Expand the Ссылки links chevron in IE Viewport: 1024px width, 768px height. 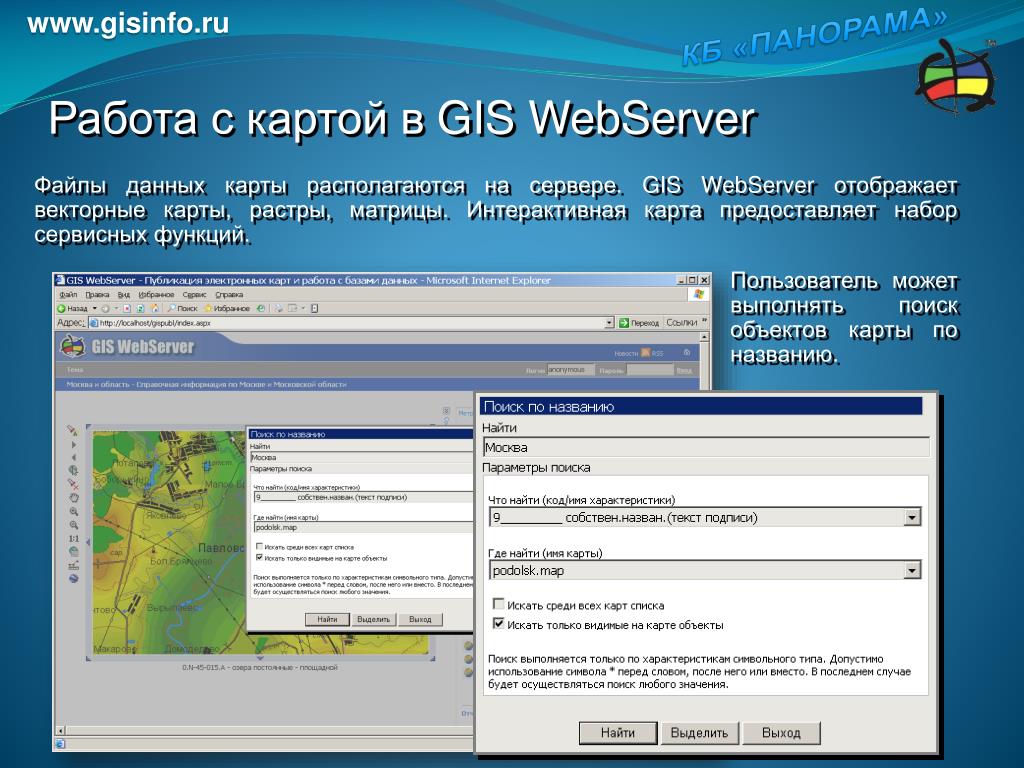click(x=705, y=321)
